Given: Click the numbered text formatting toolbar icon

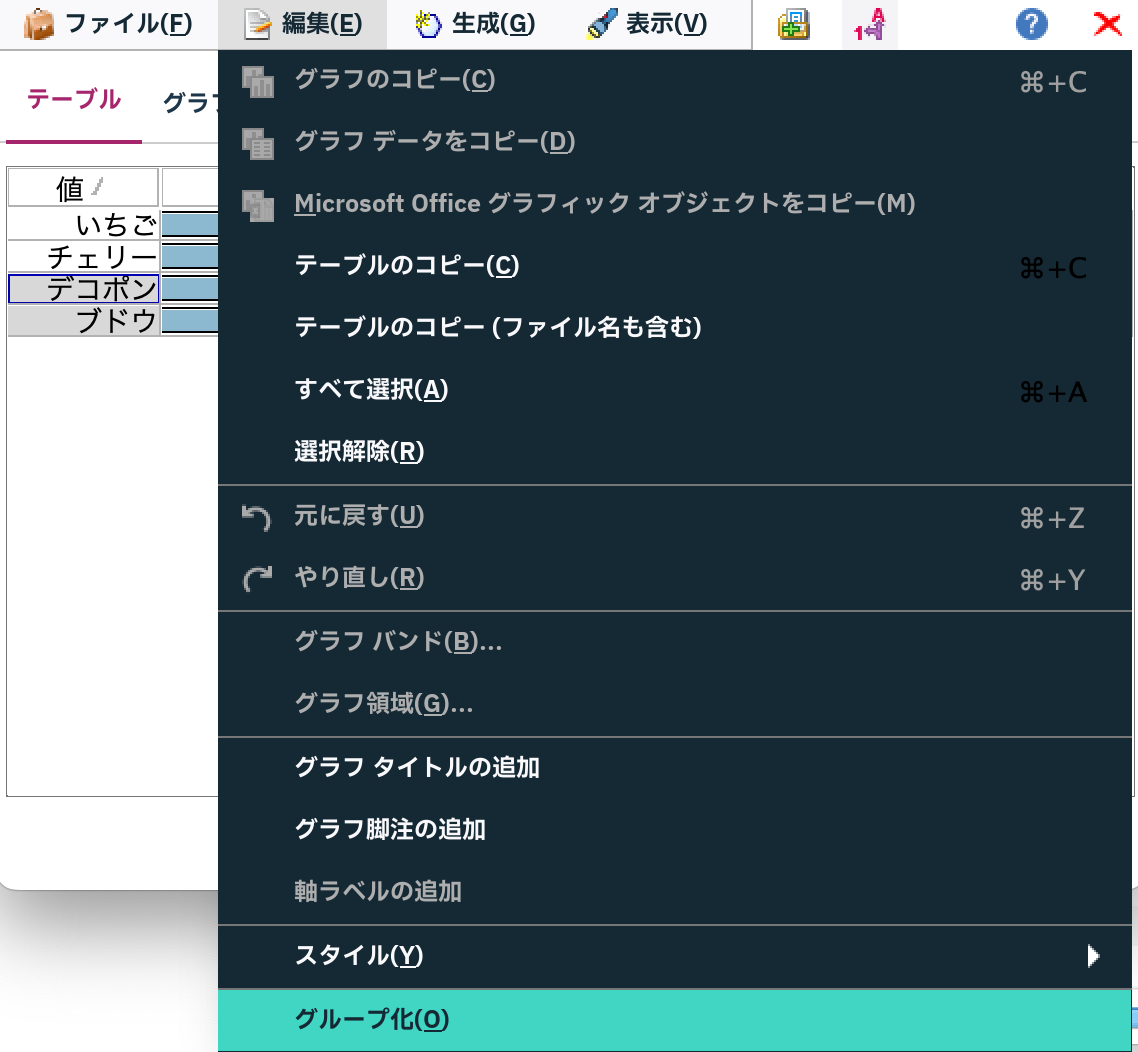Looking at the screenshot, I should (x=868, y=25).
